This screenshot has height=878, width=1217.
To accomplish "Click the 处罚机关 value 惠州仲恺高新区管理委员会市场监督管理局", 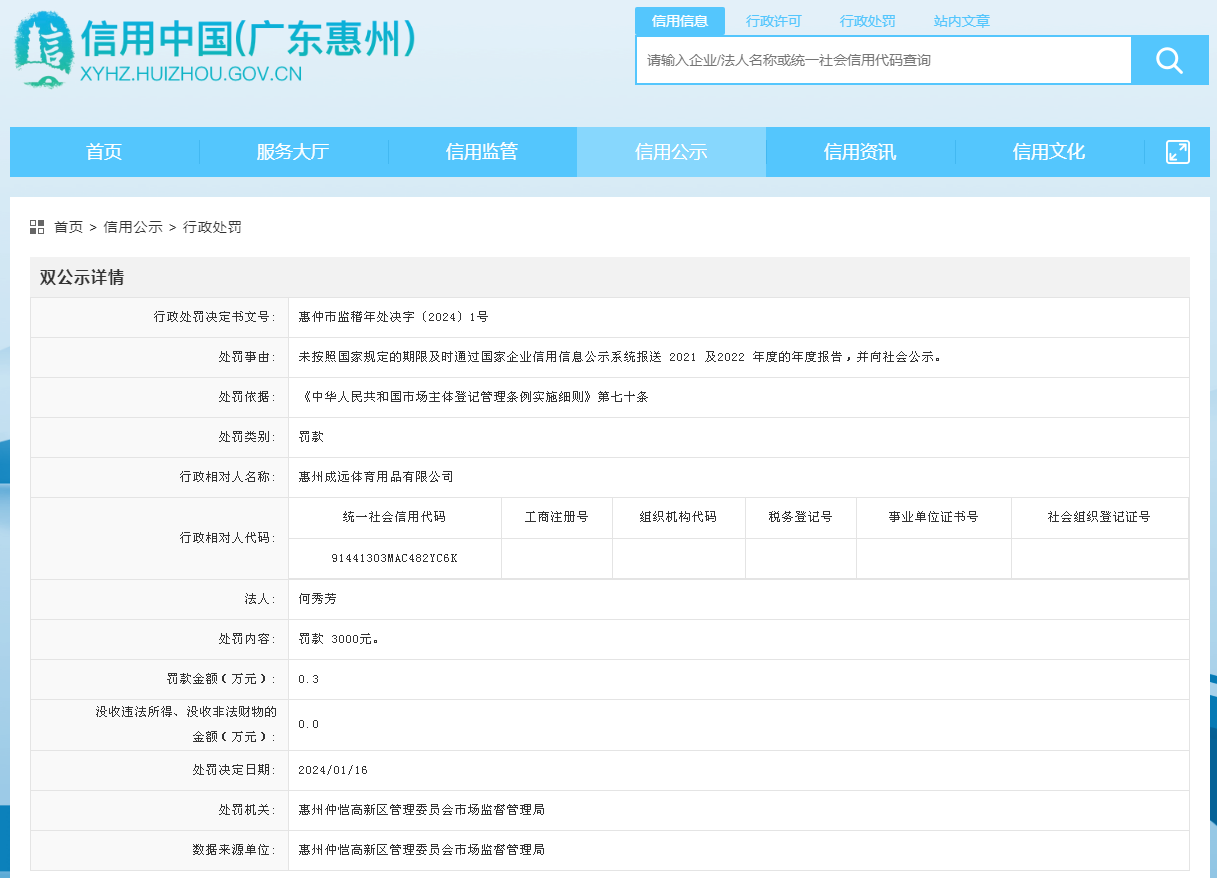I will coord(422,809).
